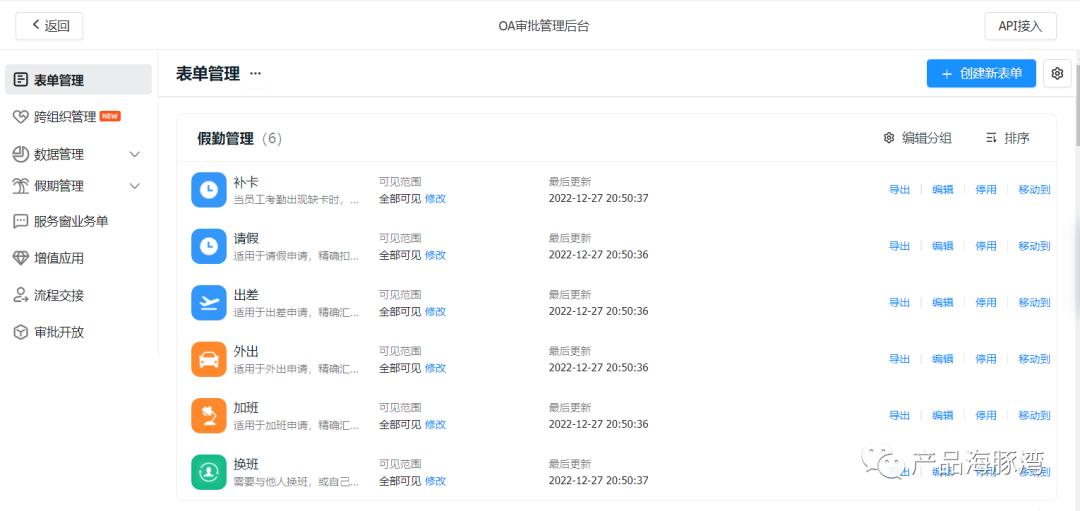Click 排序 in group header

(1008, 138)
